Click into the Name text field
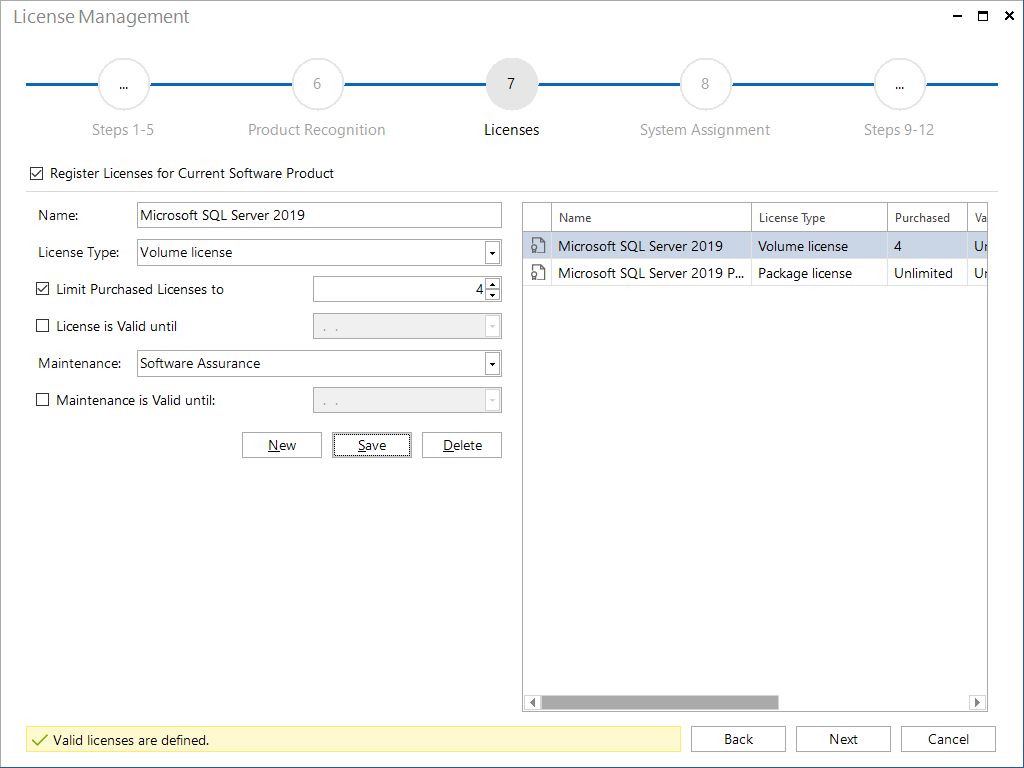Screen dimensions: 1024x768 [x=319, y=215]
